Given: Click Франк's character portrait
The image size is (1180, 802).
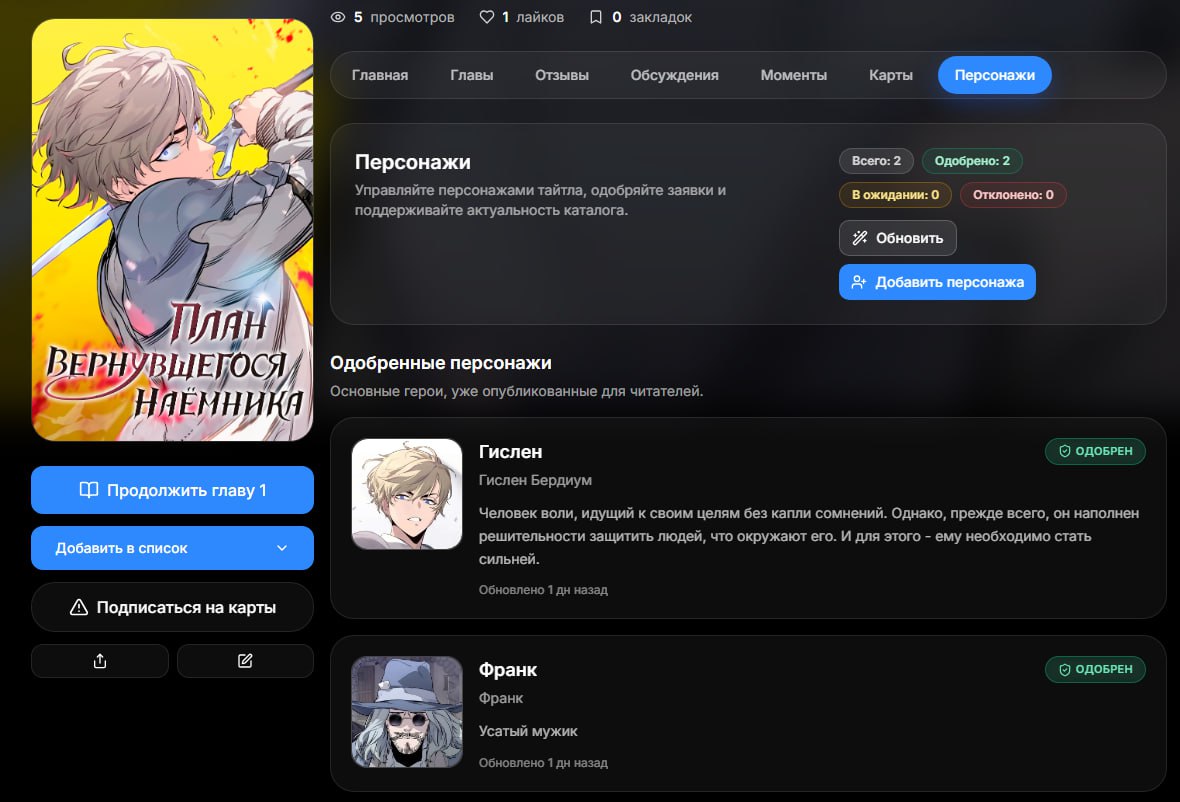Looking at the screenshot, I should tap(407, 712).
